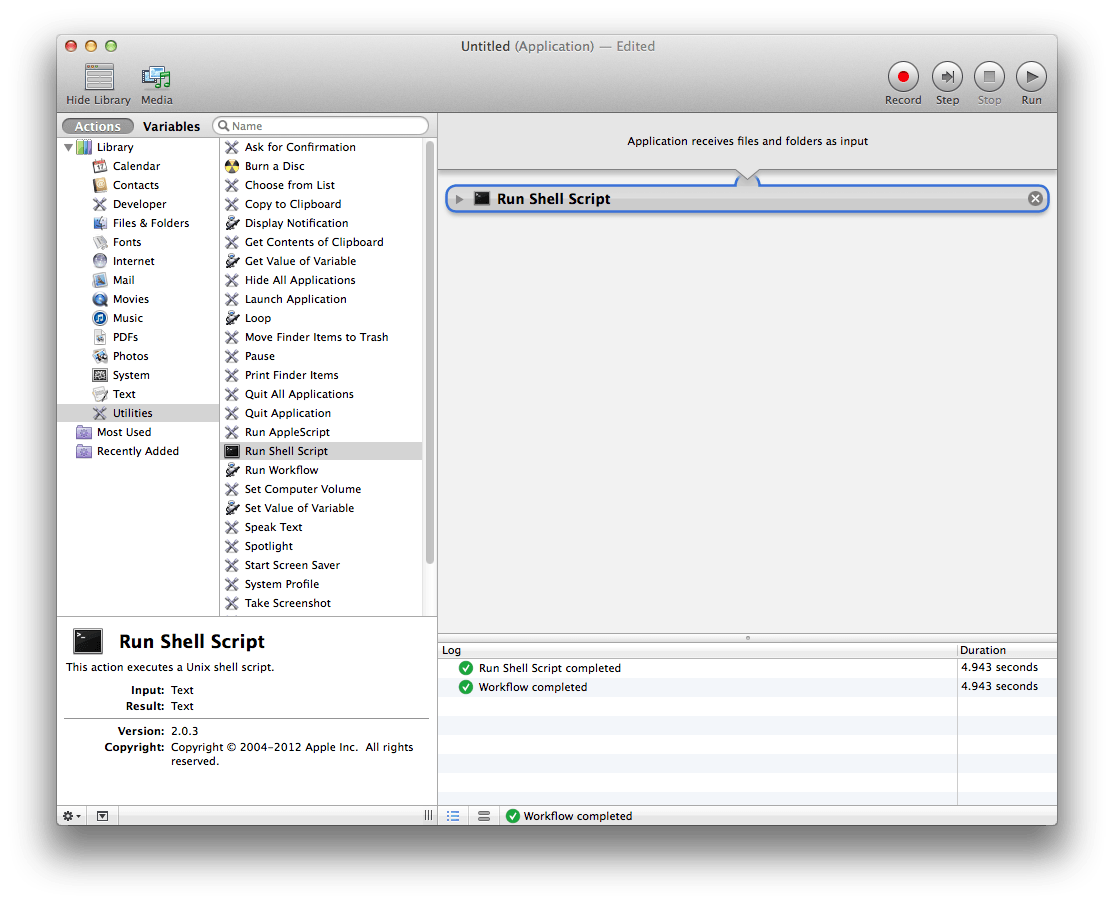Image resolution: width=1114 pixels, height=904 pixels.
Task: Remove the Run Shell Script action
Action: click(x=1035, y=199)
